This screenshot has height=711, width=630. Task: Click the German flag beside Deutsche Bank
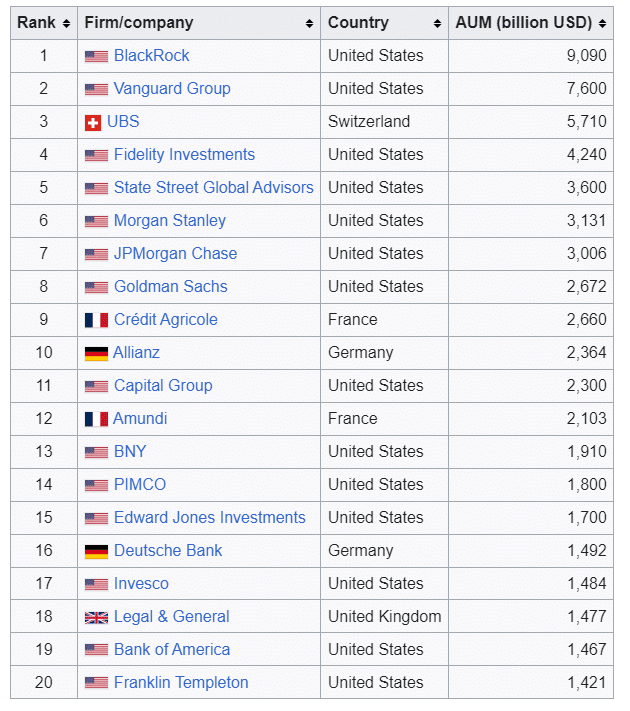click(x=96, y=552)
